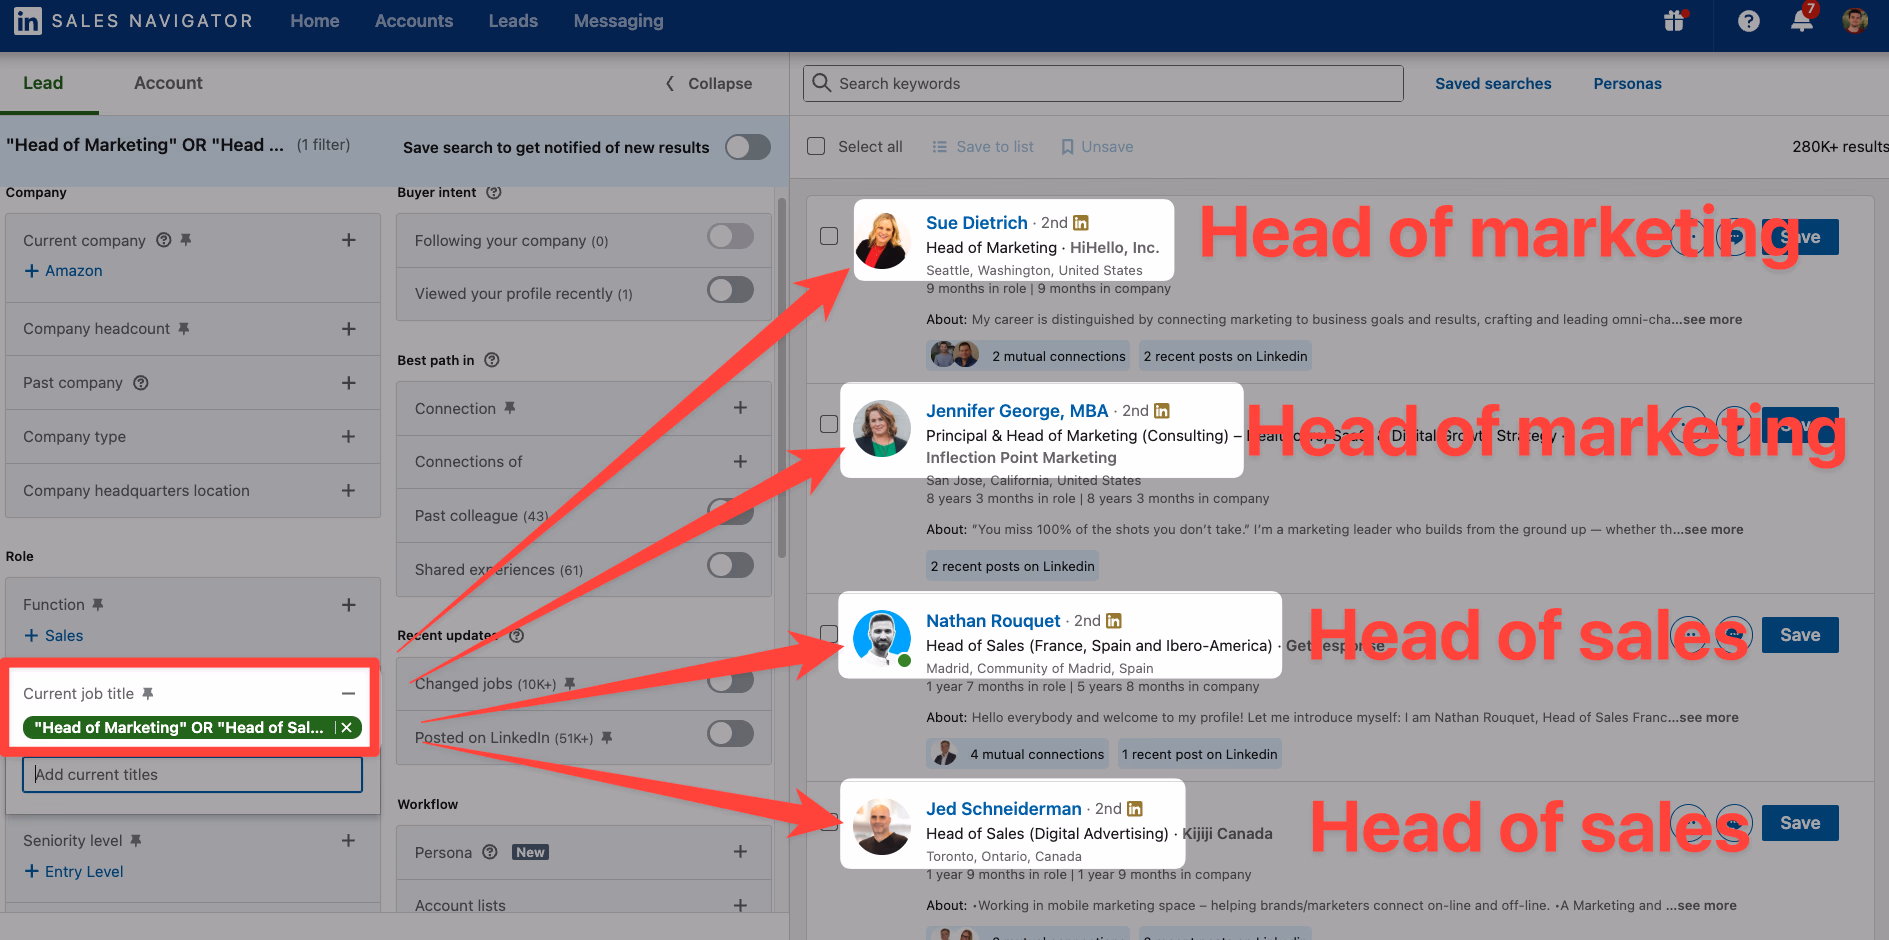Toggle save search notification switch
Image resolution: width=1889 pixels, height=940 pixels.
(x=748, y=147)
